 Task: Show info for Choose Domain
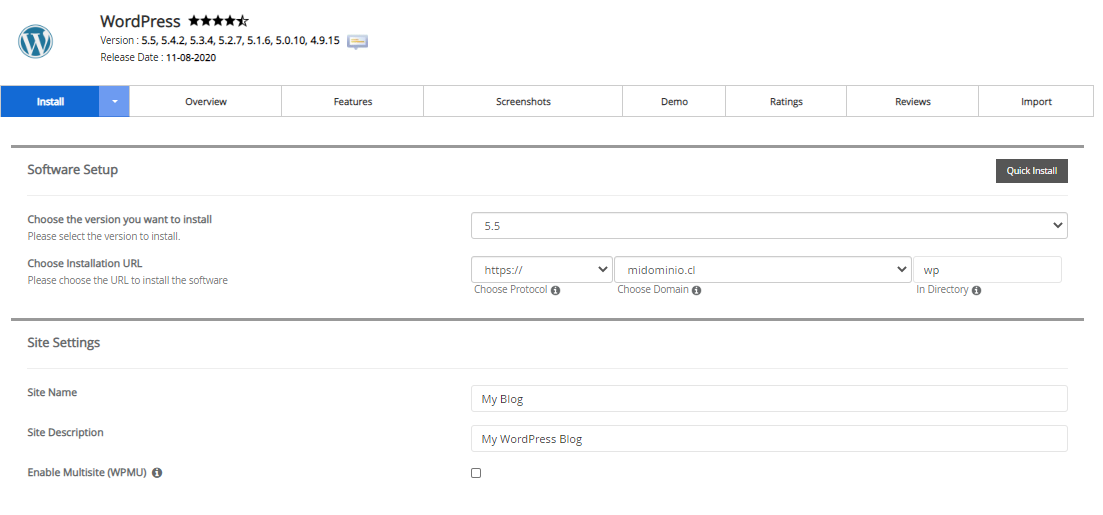[696, 290]
